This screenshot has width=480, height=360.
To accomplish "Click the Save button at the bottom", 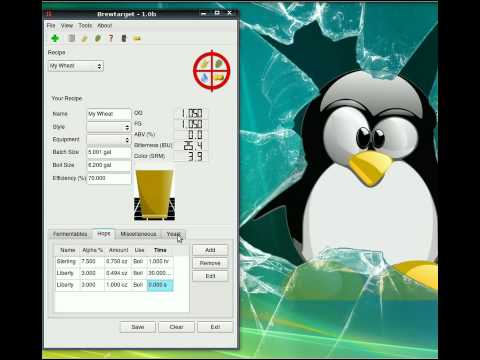I will click(138, 327).
